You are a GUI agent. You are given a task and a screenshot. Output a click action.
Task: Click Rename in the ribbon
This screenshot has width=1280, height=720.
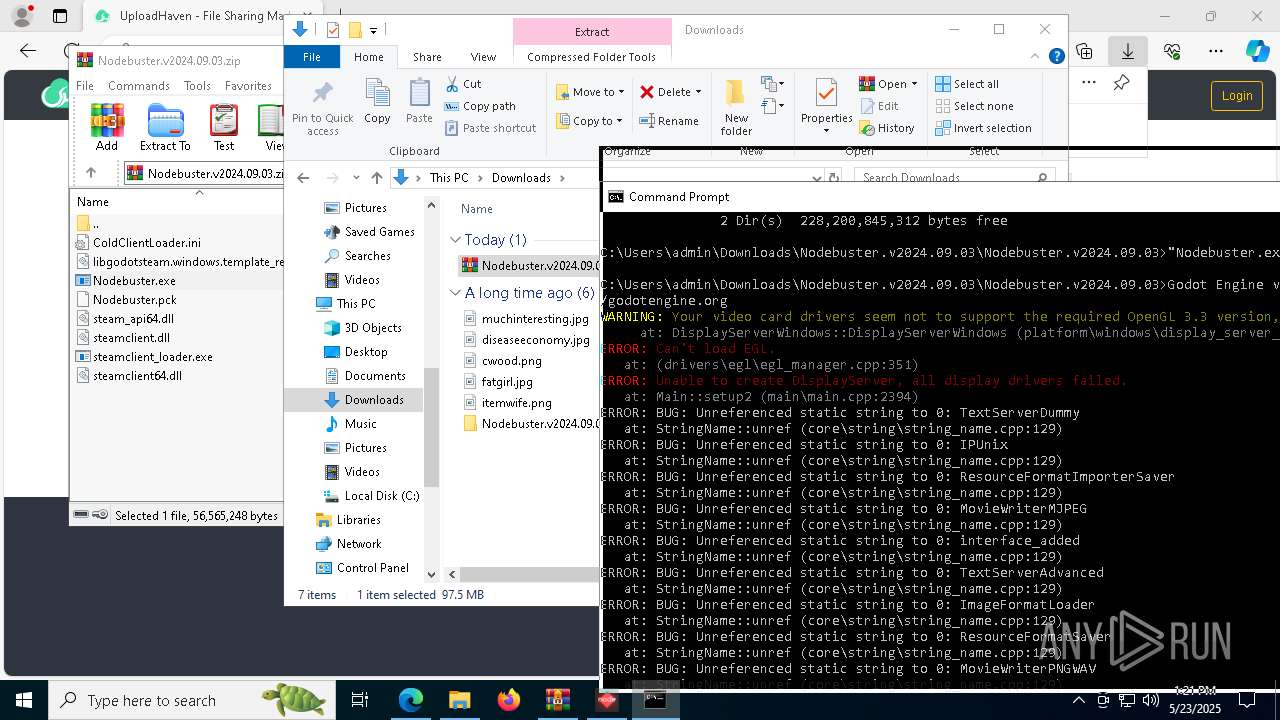pos(669,121)
